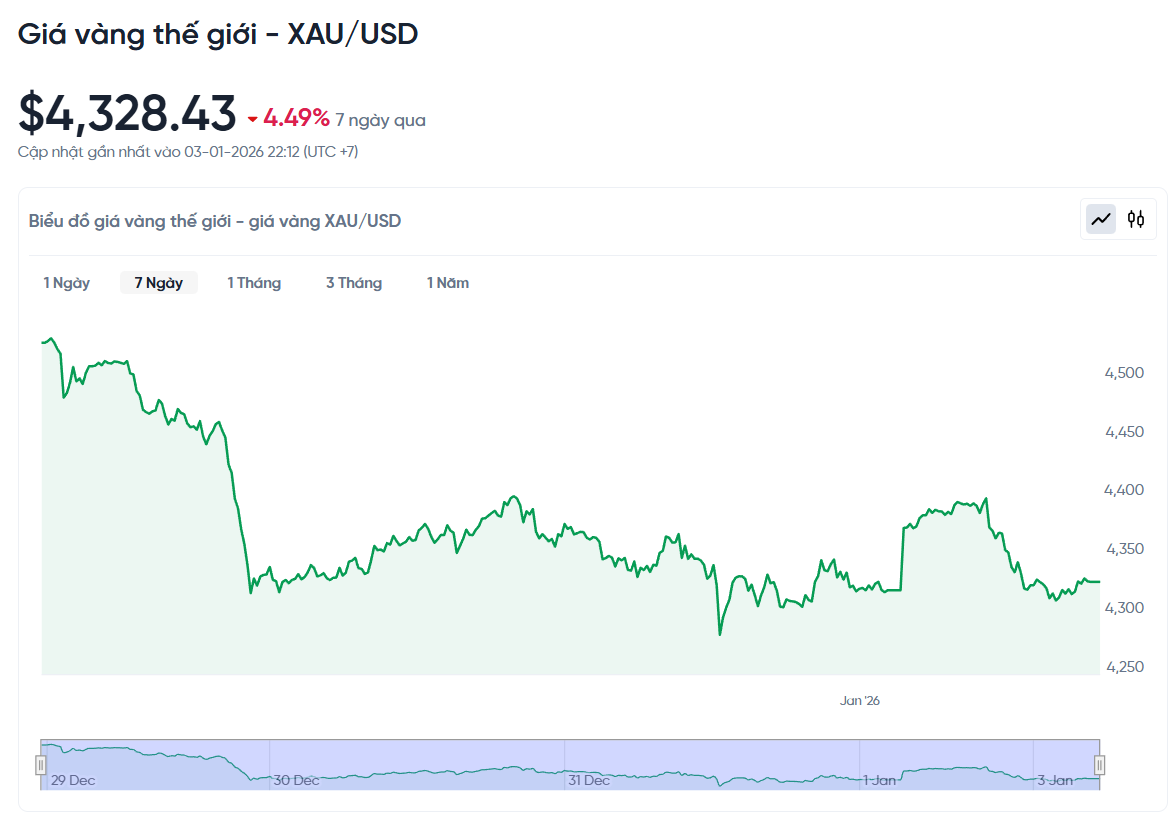
Task: Switch to the candlestick chart view
Action: click(x=1136, y=219)
